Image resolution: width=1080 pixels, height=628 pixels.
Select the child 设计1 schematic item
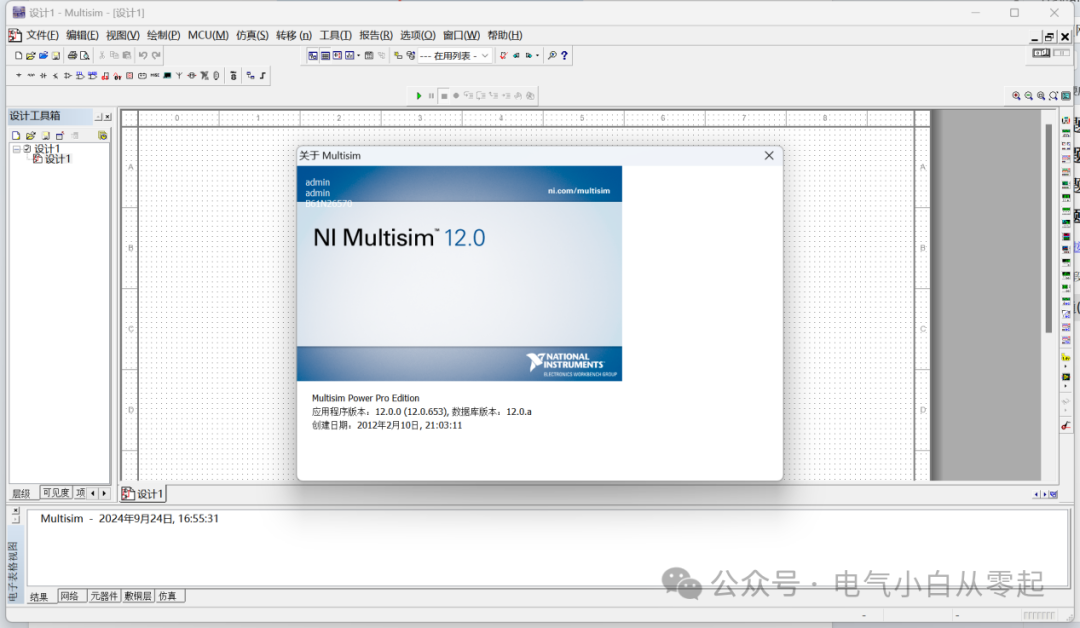coord(58,159)
